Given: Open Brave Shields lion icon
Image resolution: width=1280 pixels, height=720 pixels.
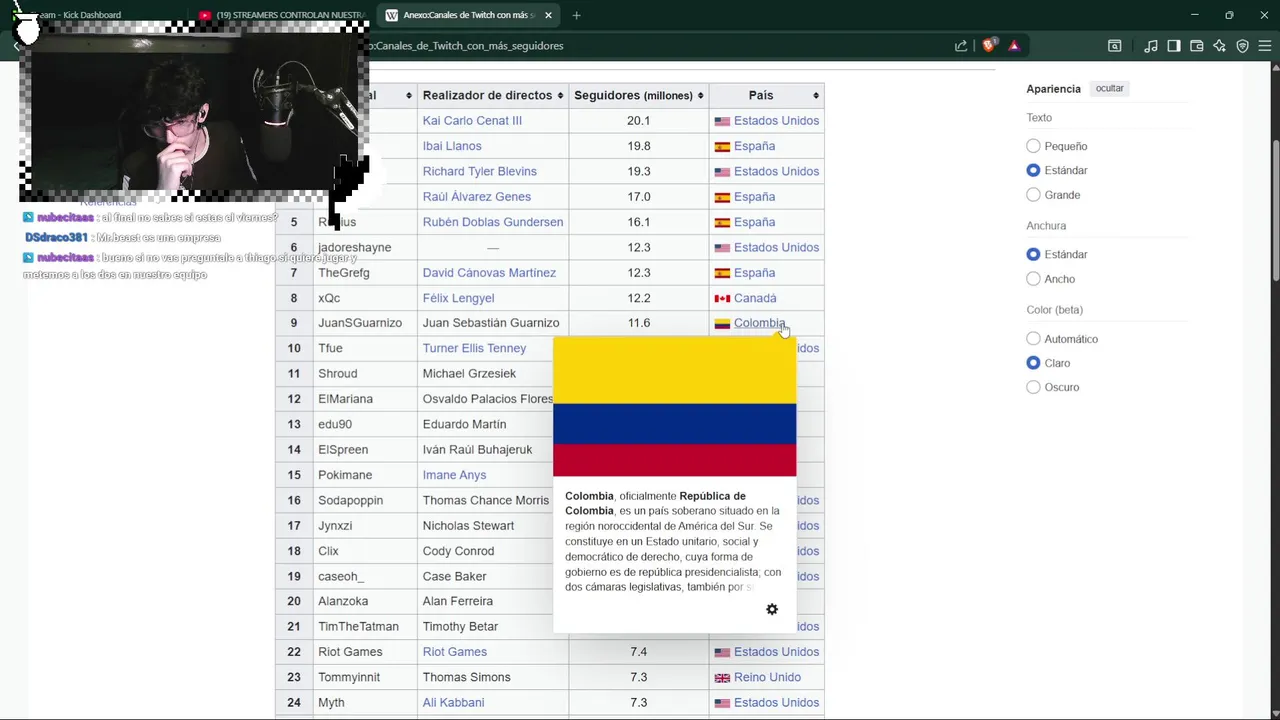Looking at the screenshot, I should click(x=989, y=46).
